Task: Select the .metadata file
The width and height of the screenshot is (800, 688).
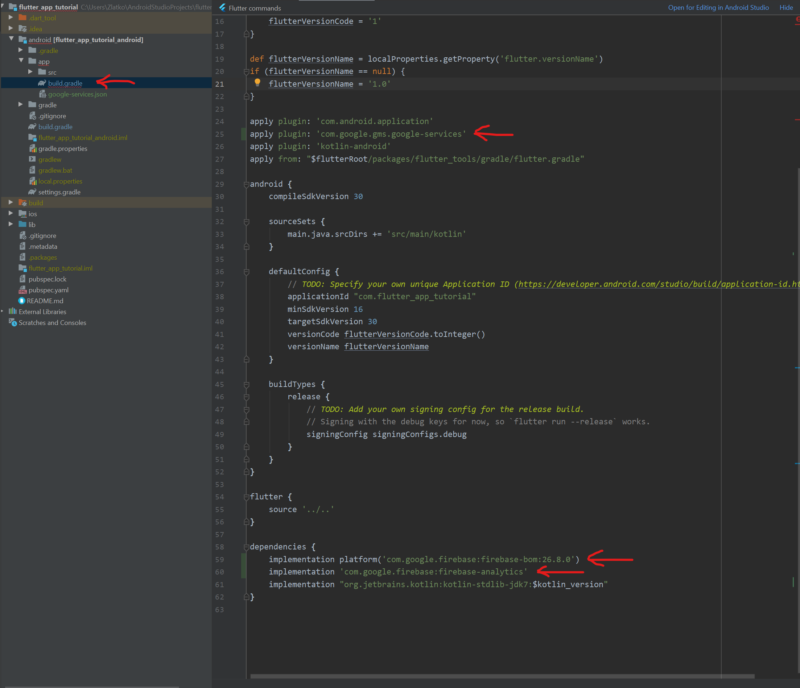Action: pos(43,247)
